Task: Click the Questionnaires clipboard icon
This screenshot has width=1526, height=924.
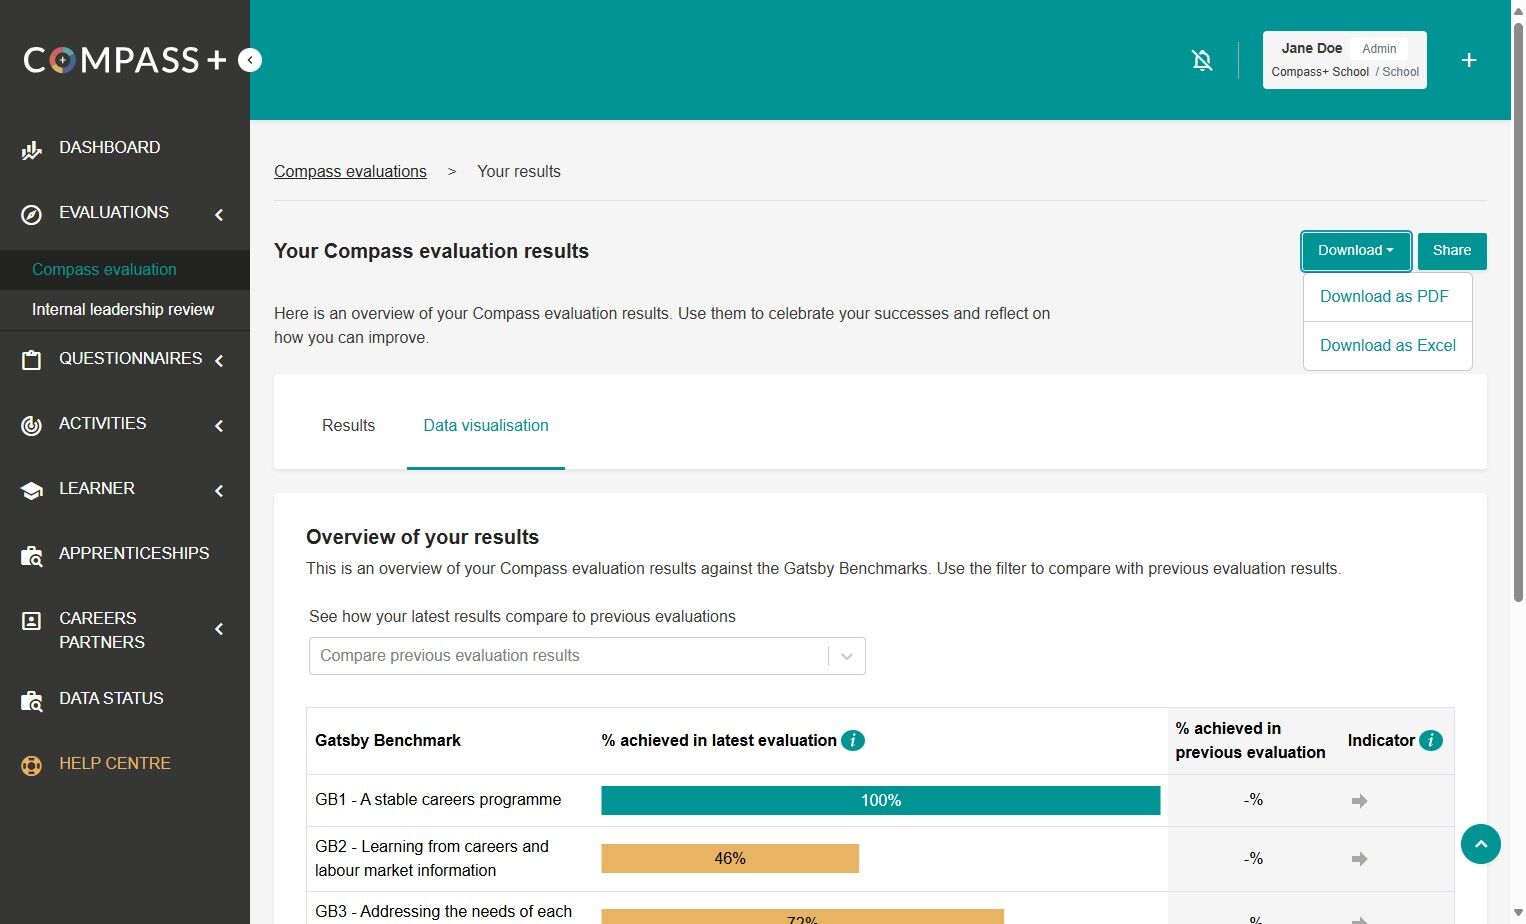Action: (32, 360)
